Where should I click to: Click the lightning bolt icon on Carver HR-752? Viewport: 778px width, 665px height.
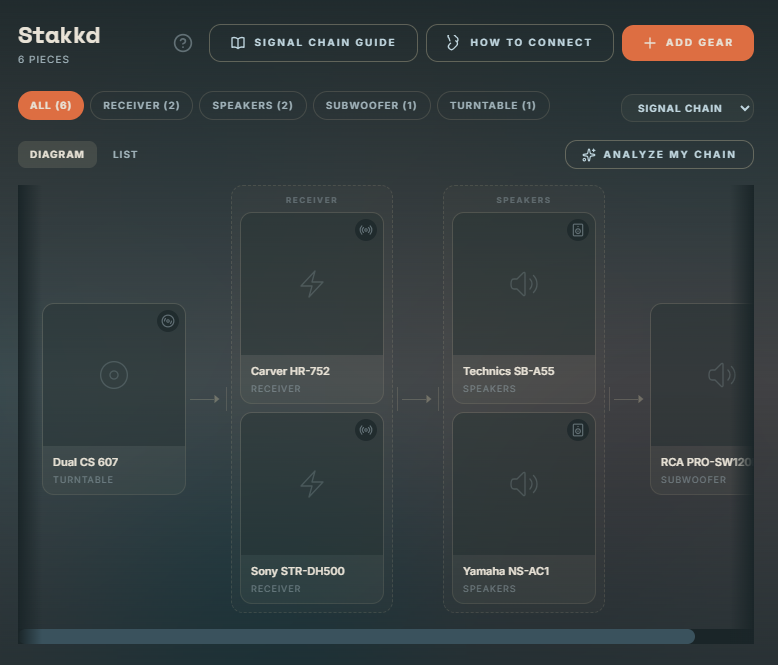coord(312,284)
